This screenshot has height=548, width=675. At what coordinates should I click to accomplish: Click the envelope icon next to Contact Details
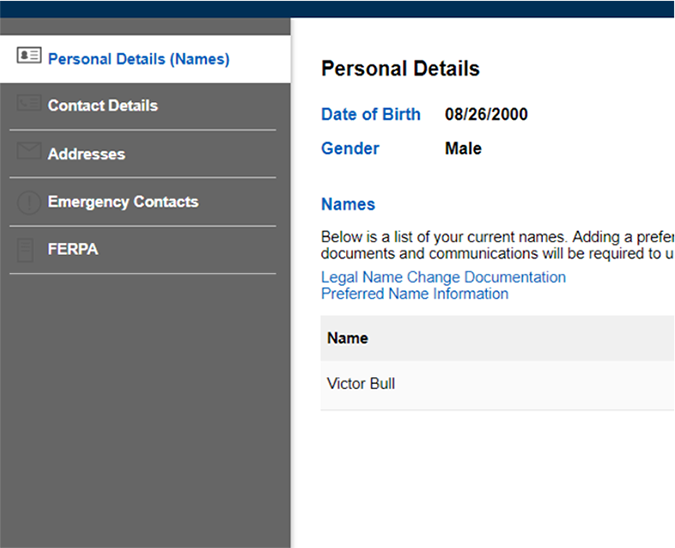click(28, 104)
